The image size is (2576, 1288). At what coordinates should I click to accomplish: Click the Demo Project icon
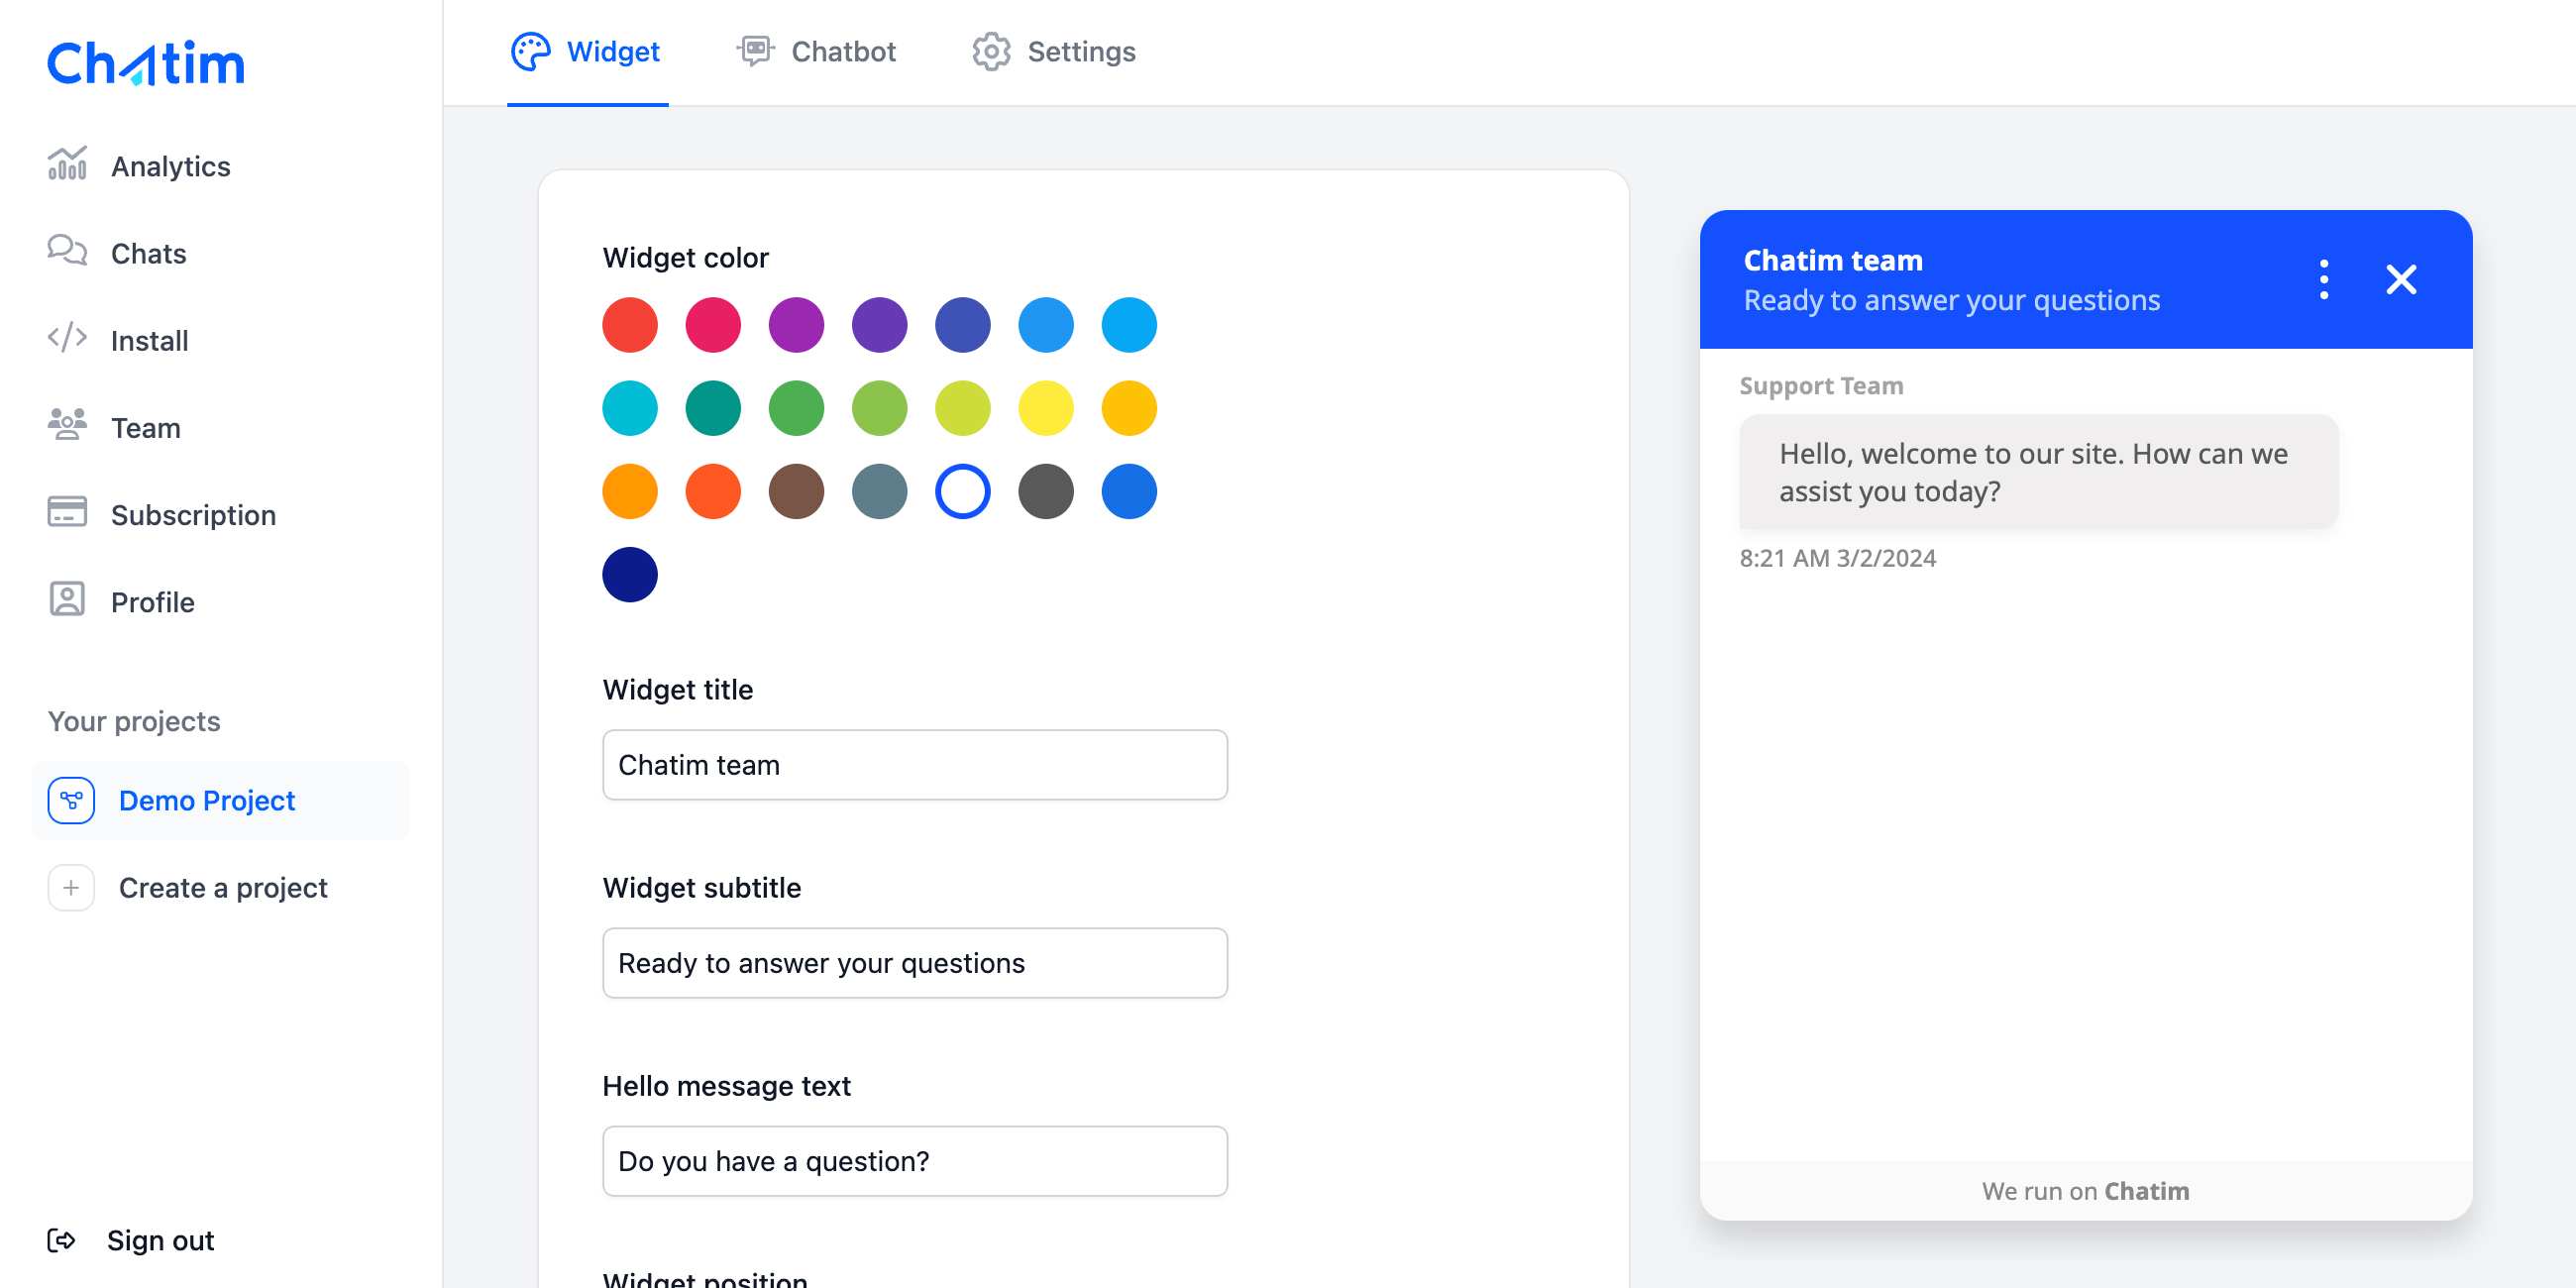pos(71,801)
